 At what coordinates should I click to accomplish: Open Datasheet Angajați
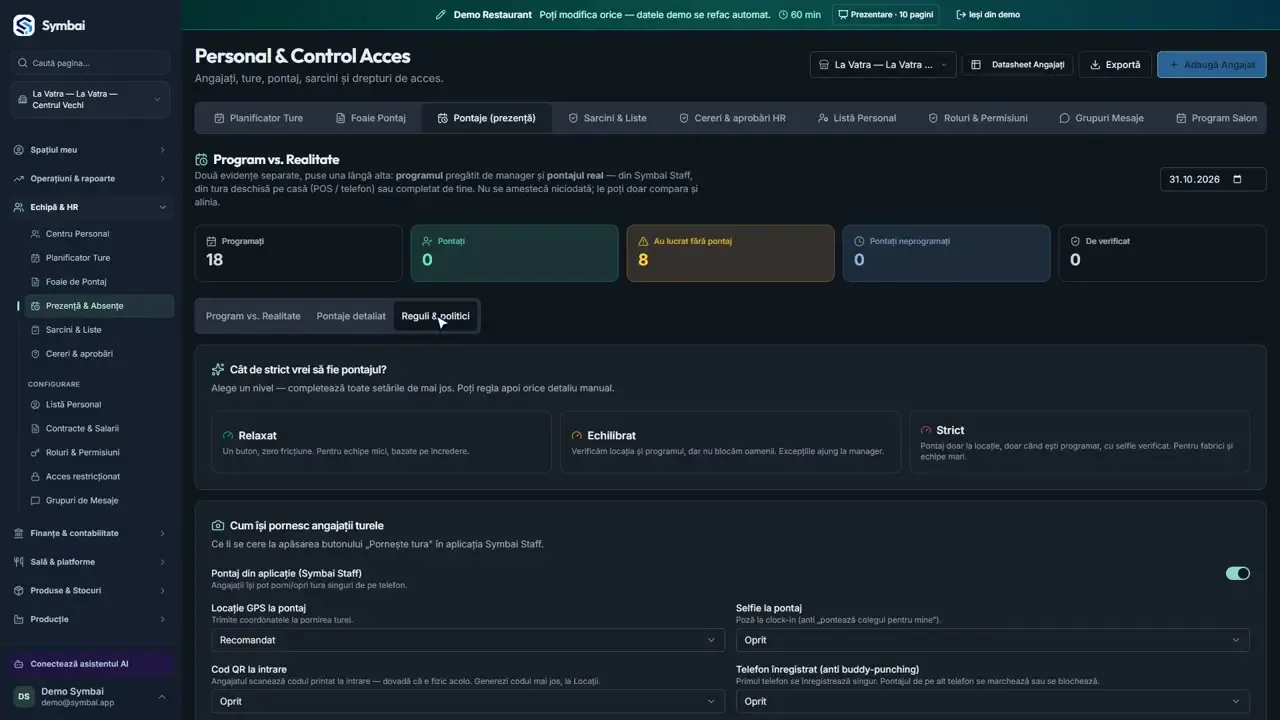coord(1018,65)
